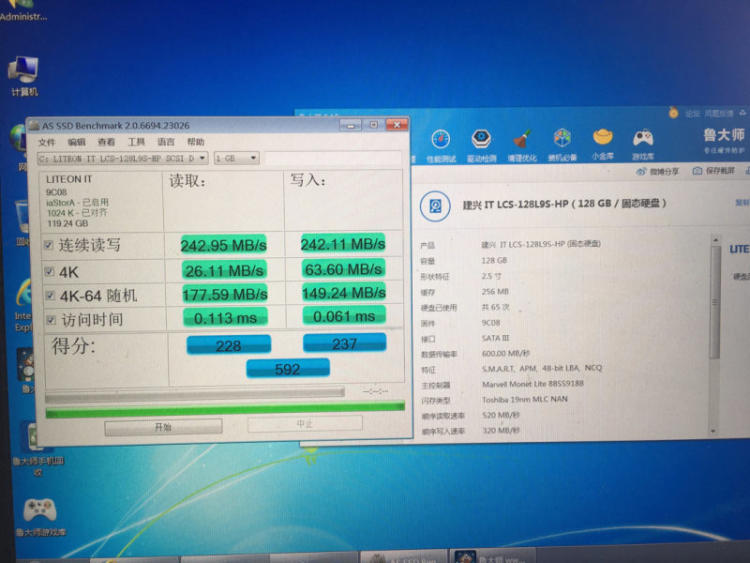Click sequential write 242.11 MB/s result
750x563 pixels.
coord(343,244)
